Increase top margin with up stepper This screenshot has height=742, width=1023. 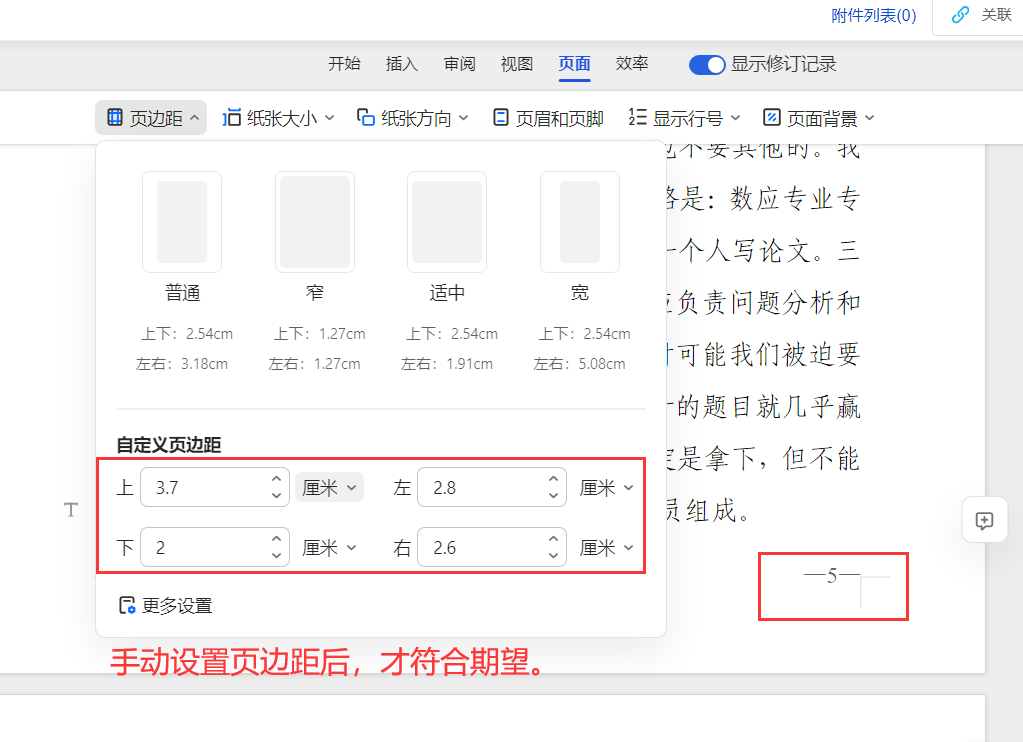coord(277,479)
